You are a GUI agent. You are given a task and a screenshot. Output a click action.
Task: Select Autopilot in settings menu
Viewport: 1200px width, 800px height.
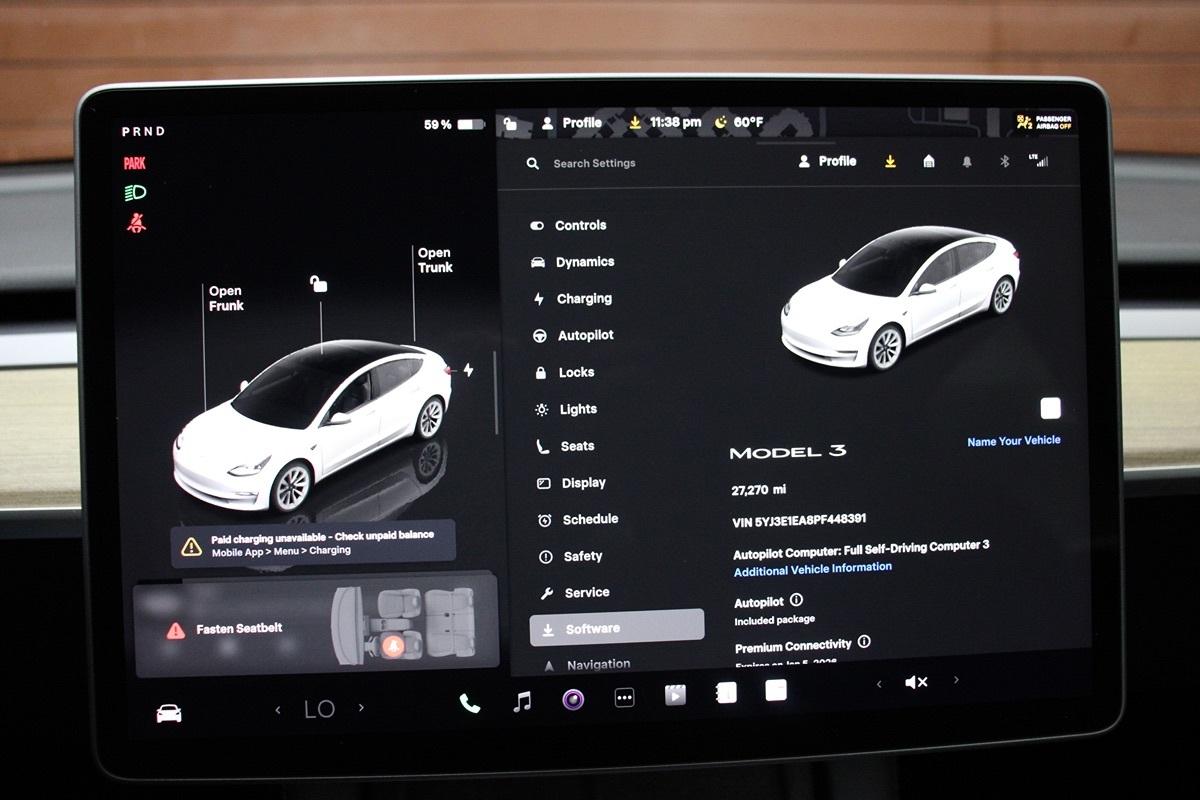[585, 336]
